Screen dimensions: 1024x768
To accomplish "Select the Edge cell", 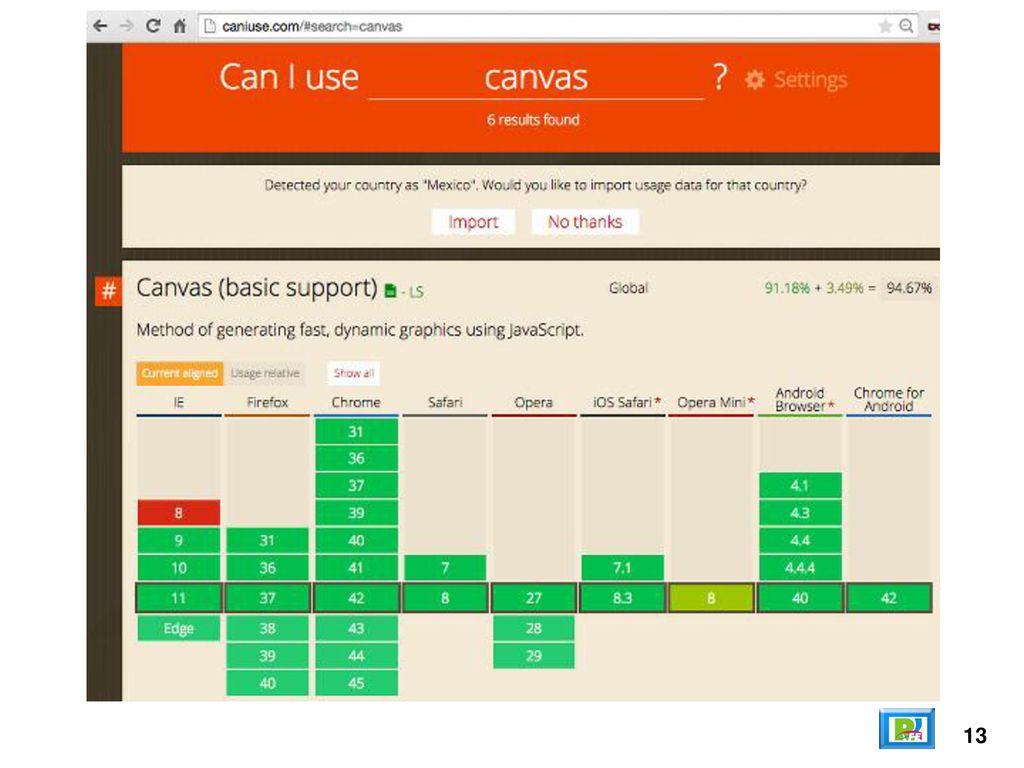I will pyautogui.click(x=179, y=628).
